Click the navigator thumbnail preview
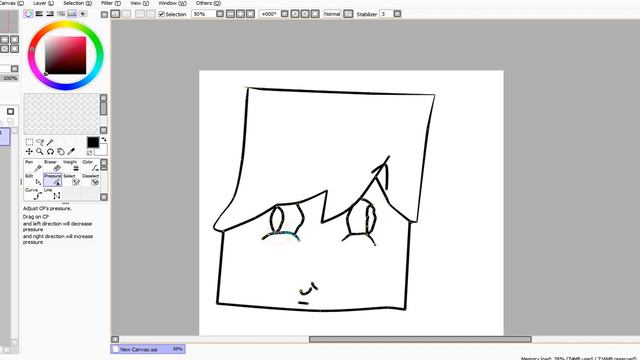This screenshot has width=640, height=360. coord(9,21)
